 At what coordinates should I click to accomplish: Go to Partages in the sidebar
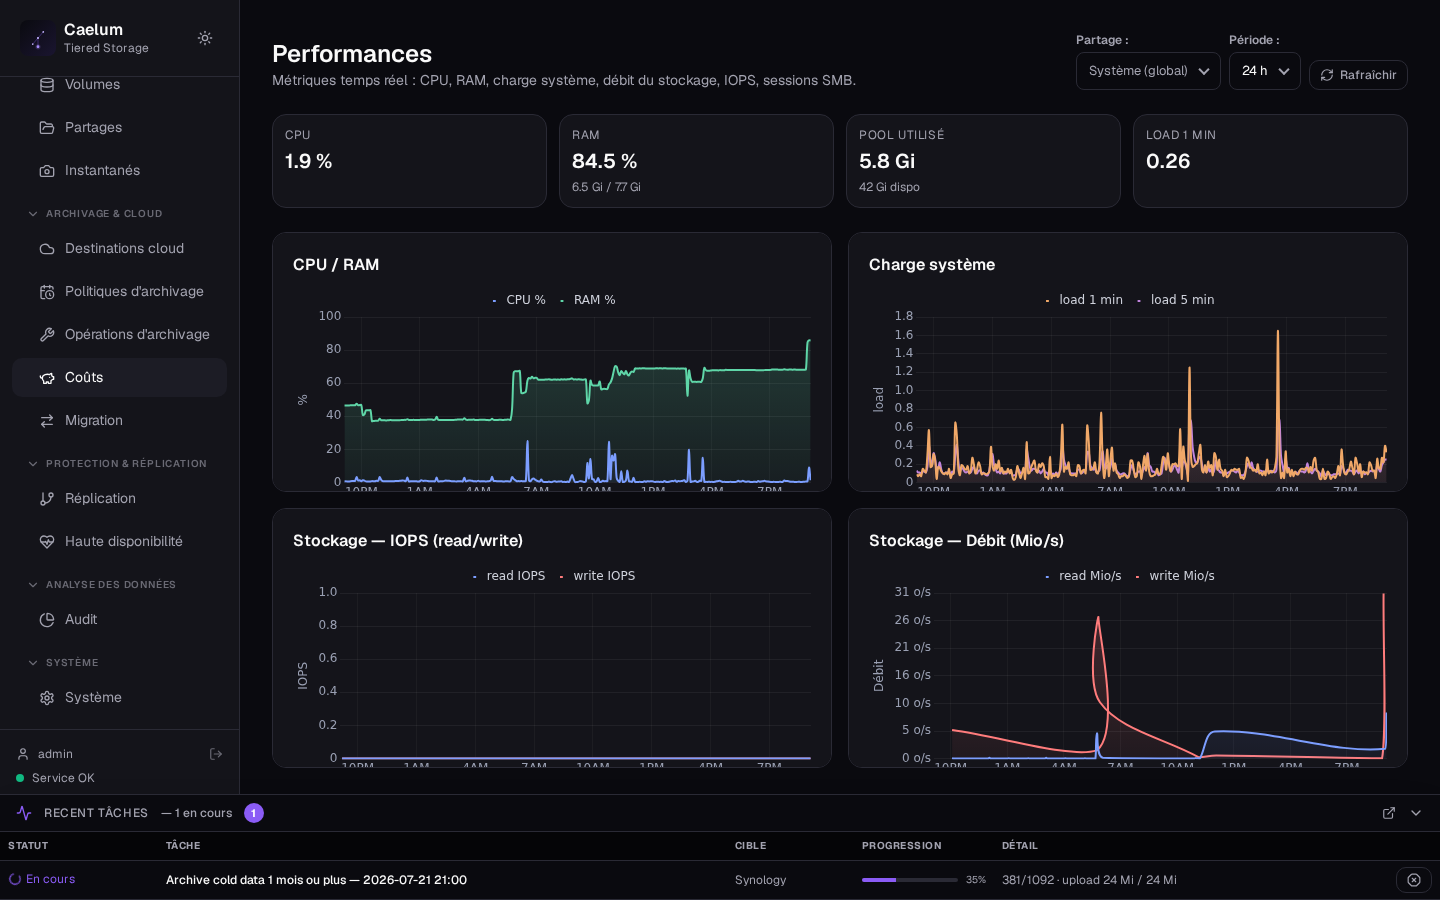119,128
